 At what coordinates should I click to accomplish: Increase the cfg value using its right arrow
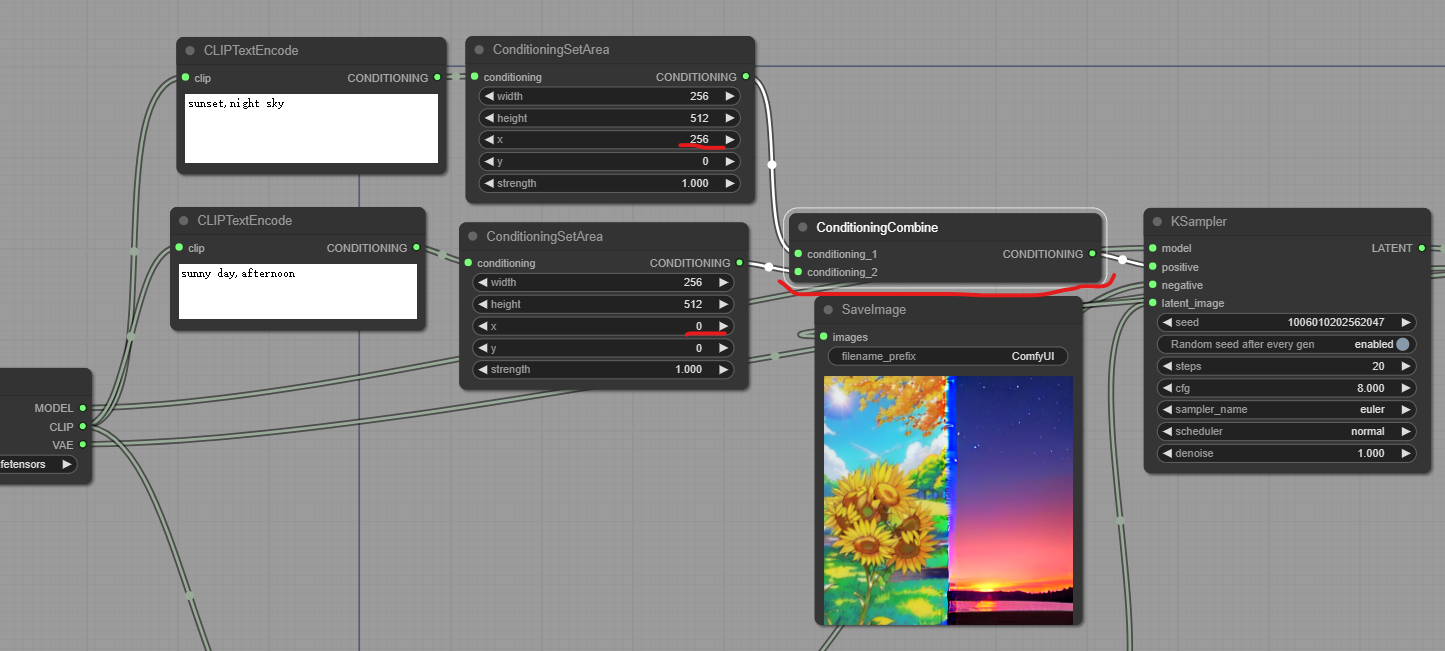point(1405,388)
